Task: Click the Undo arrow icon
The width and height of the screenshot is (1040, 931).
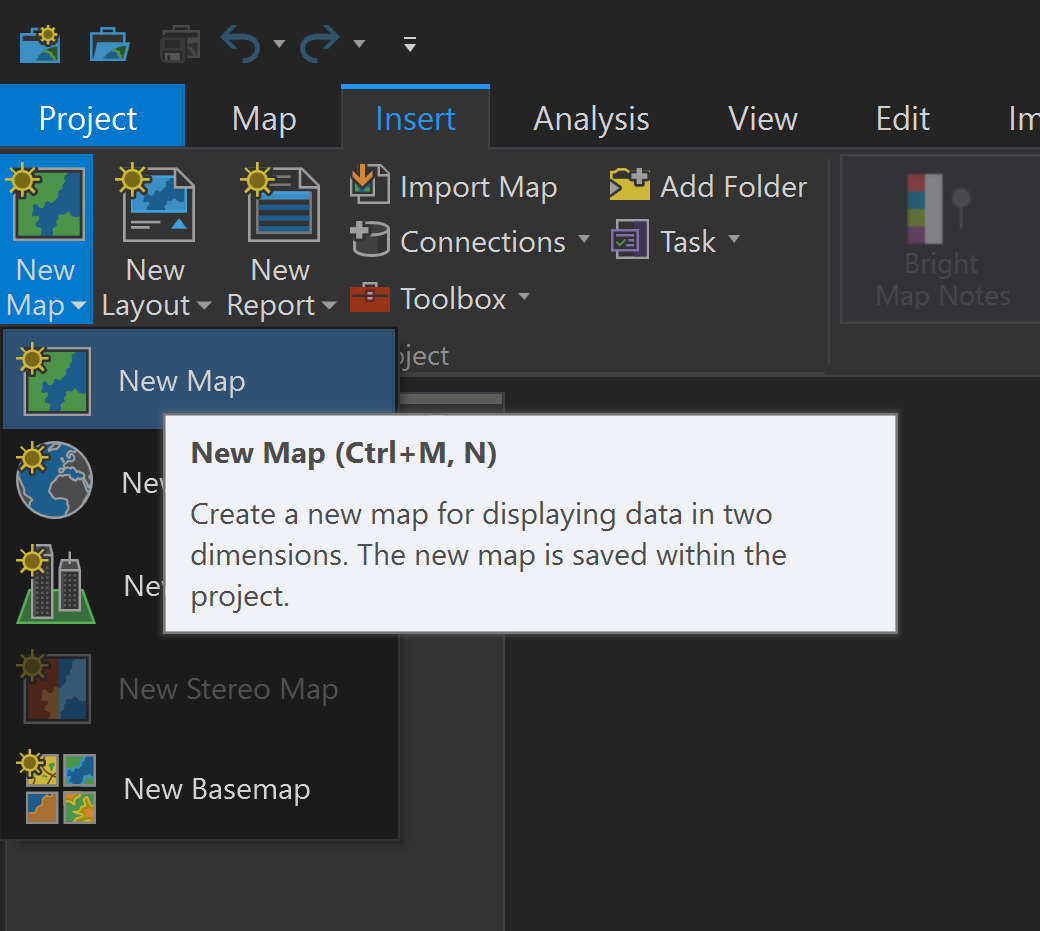Action: click(x=240, y=44)
